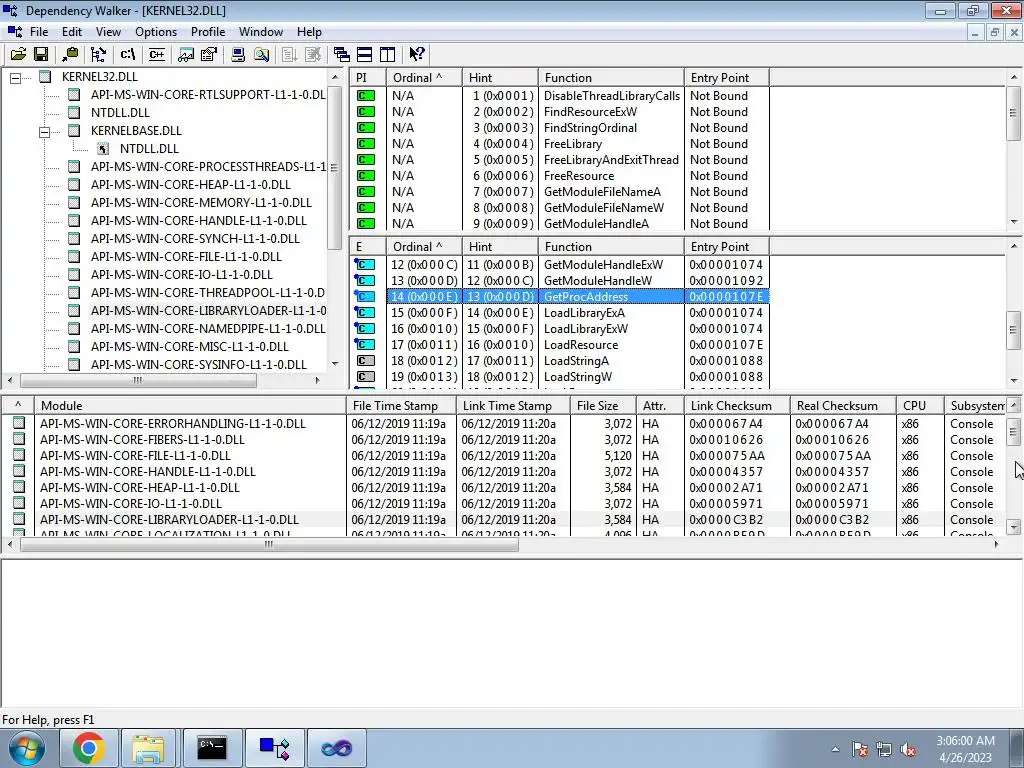Screen dimensions: 1024x768
Task: Show hidden tray icons arrow
Action: [x=835, y=749]
